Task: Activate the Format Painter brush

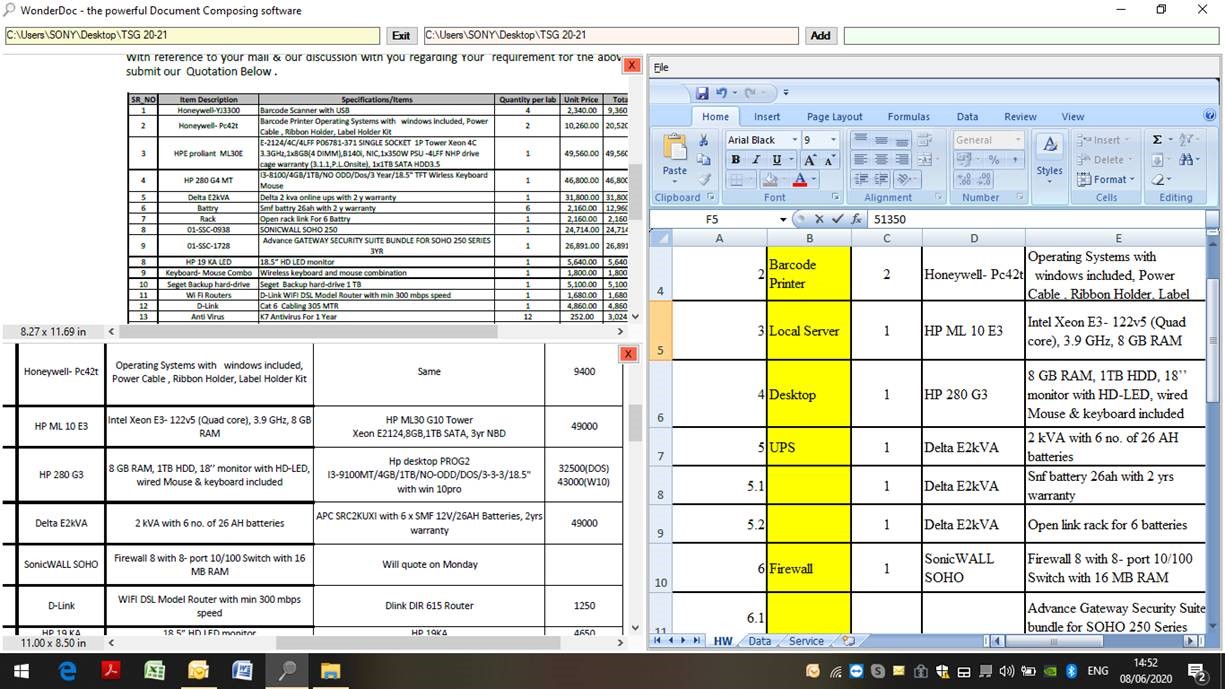Action: [x=703, y=180]
